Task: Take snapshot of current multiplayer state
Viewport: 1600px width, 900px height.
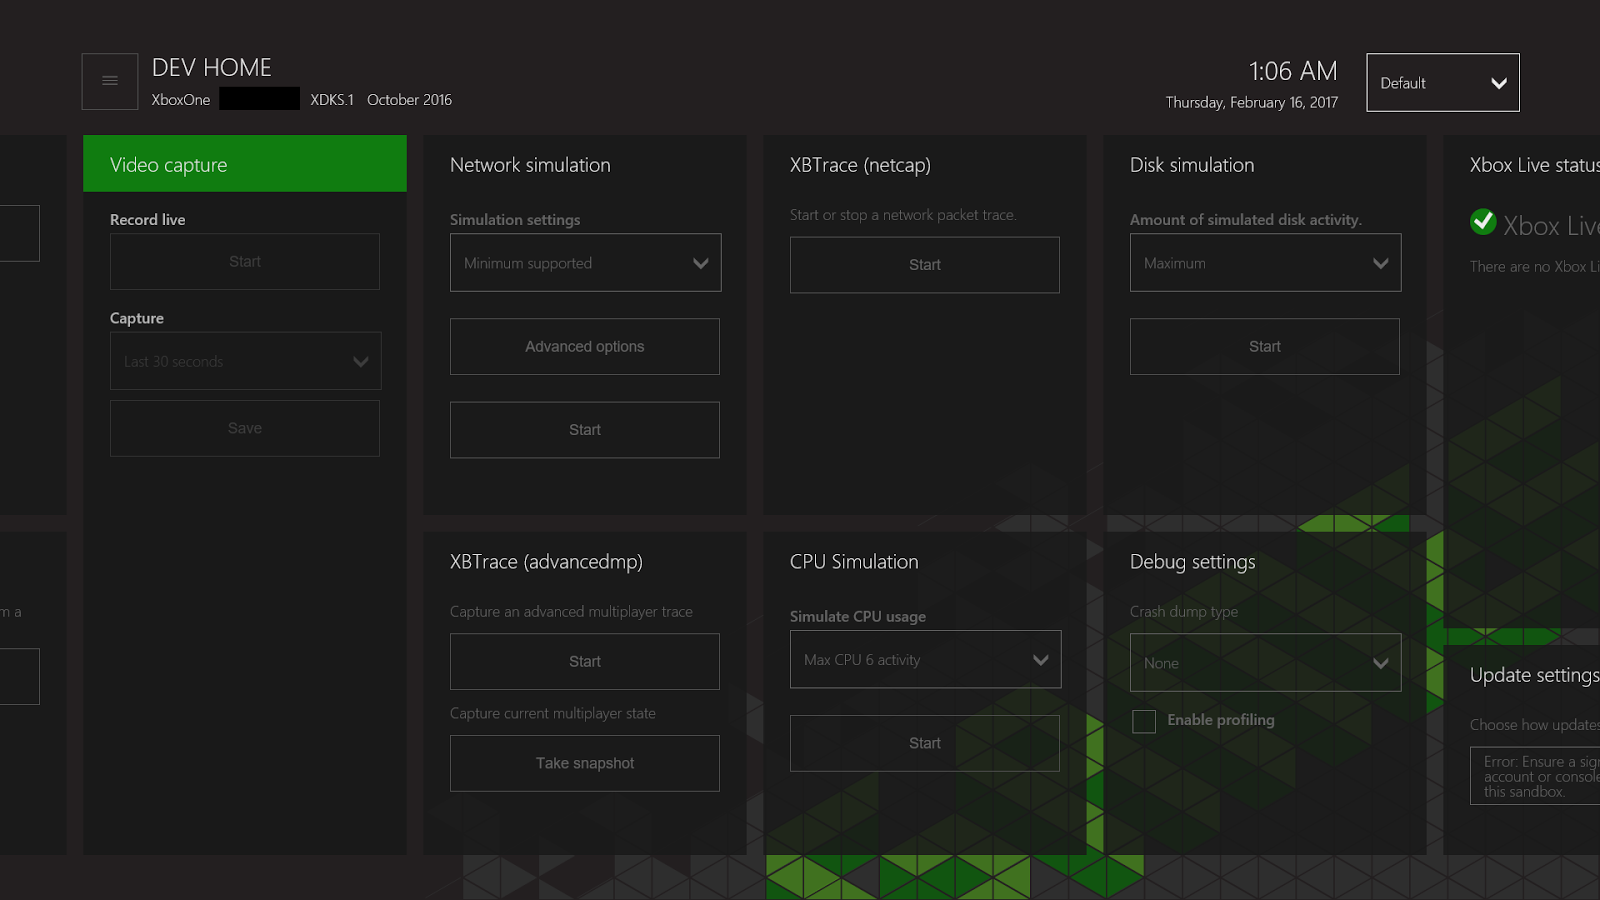Action: [585, 763]
